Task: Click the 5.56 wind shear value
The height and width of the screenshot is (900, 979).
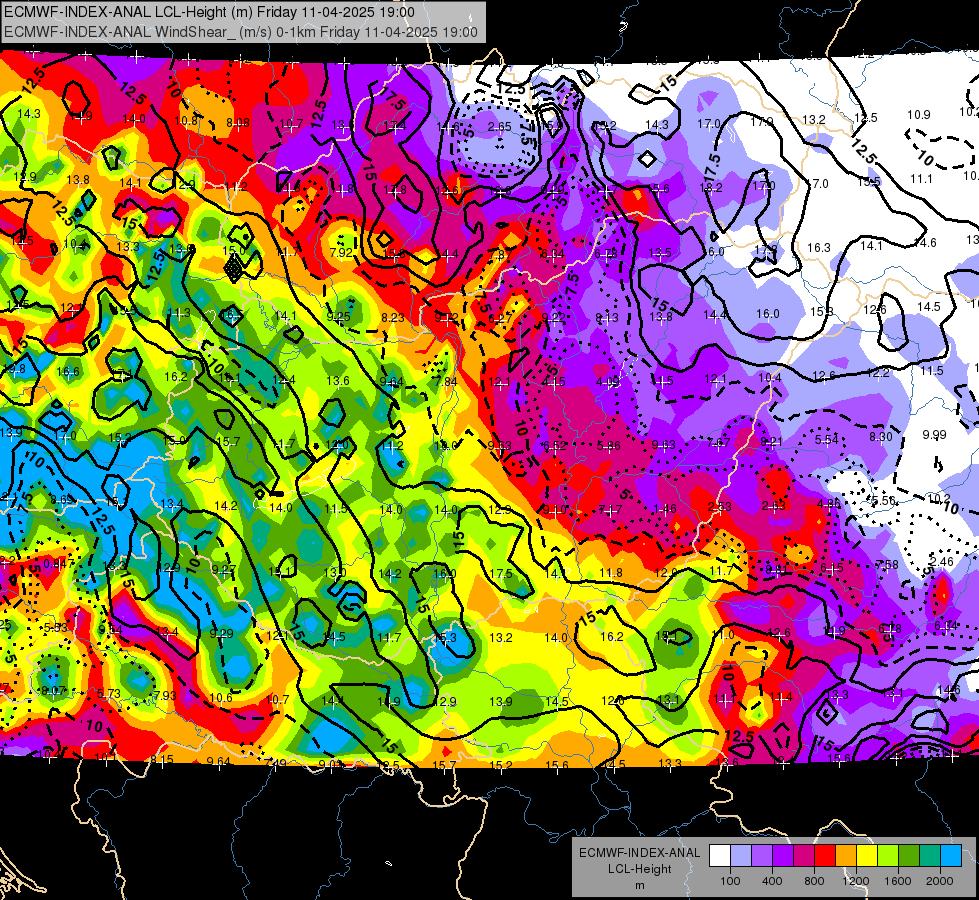Action: click(x=884, y=501)
